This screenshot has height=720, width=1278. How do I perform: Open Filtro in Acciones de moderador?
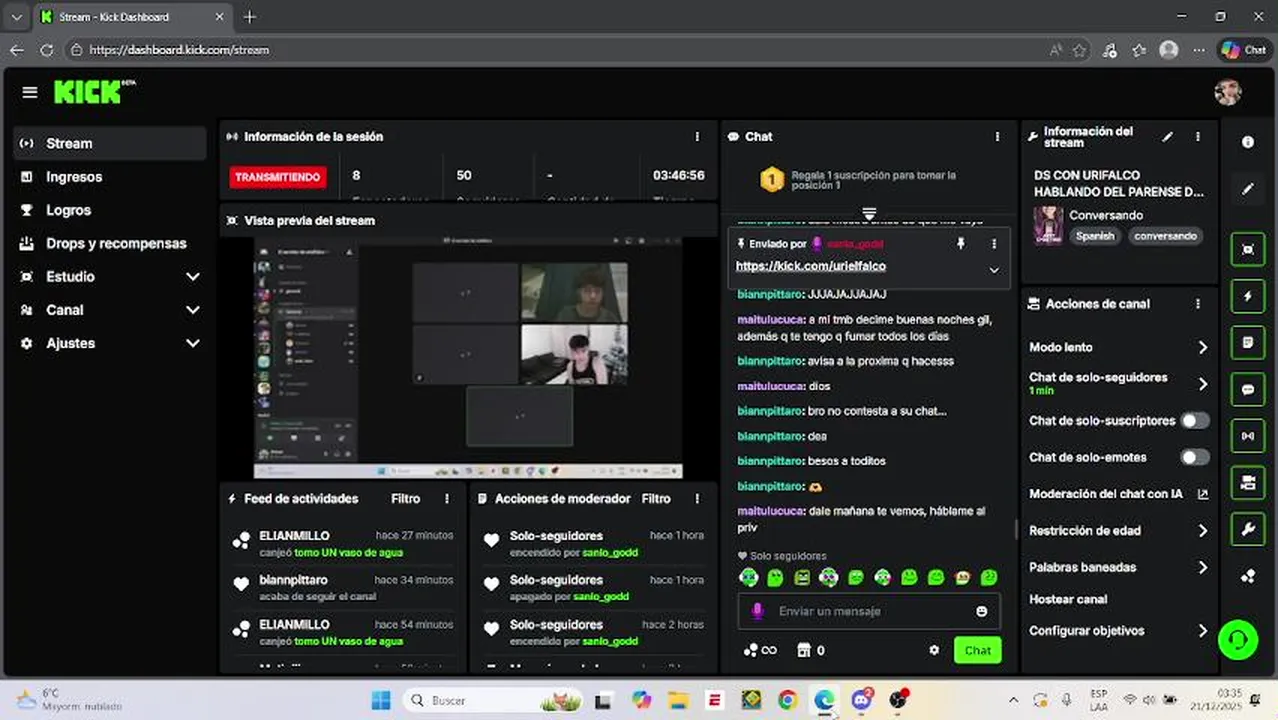point(656,498)
